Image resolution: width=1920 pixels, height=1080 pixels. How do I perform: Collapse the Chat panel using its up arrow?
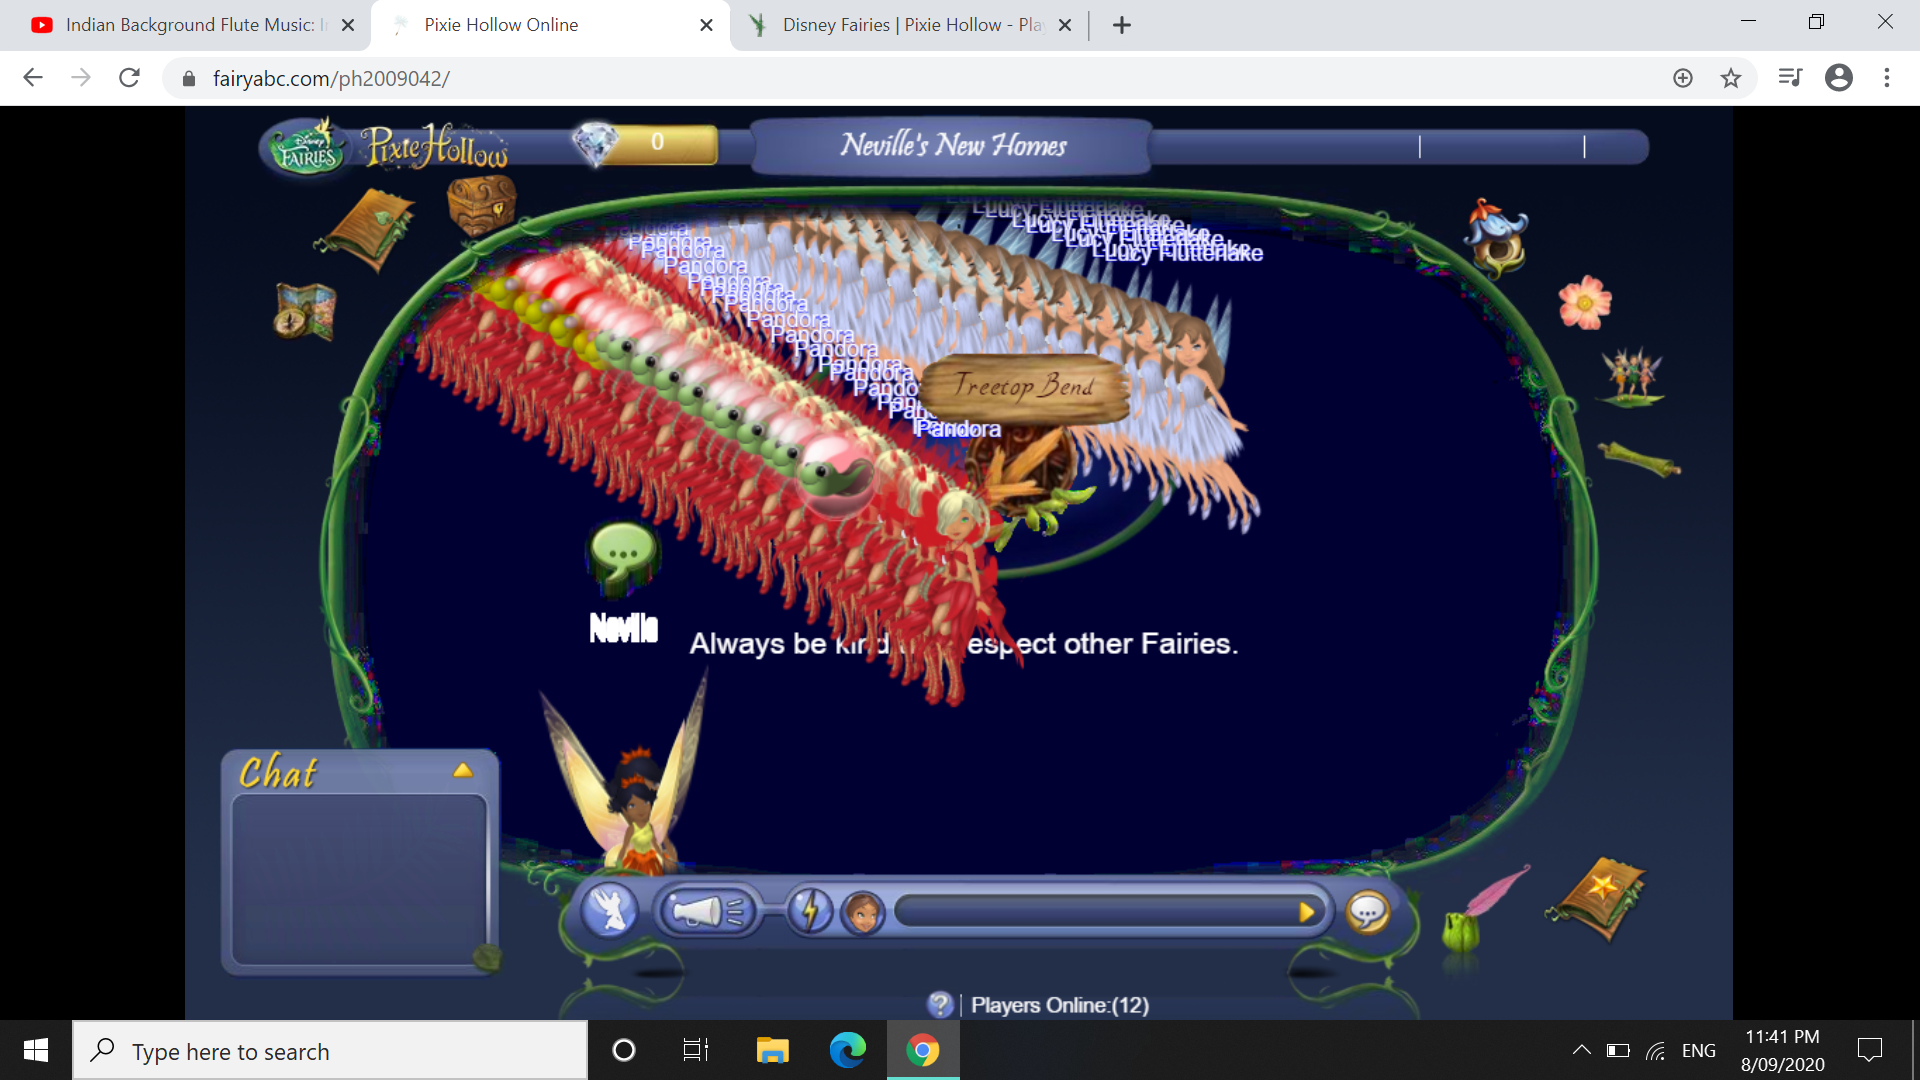(462, 769)
